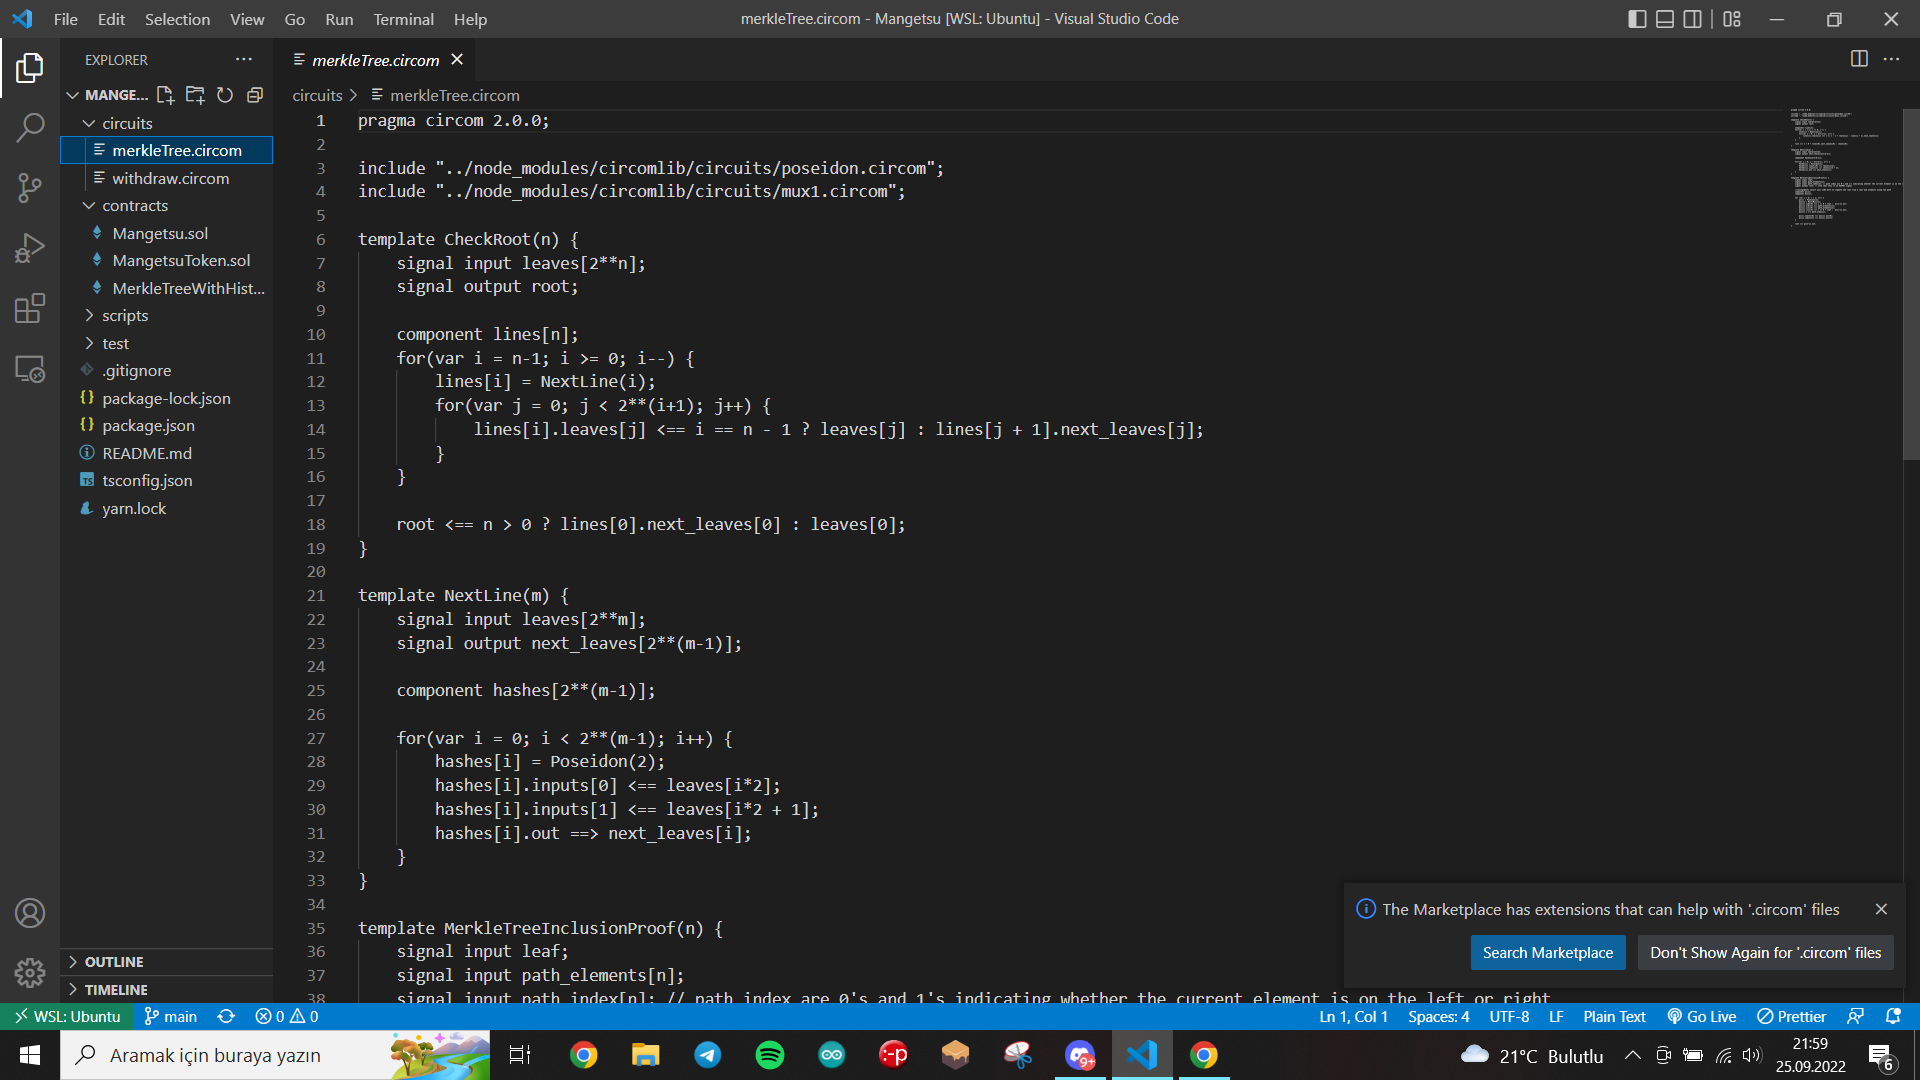The image size is (1920, 1080).
Task: Open Mangetsu.sol file
Action: coord(166,233)
